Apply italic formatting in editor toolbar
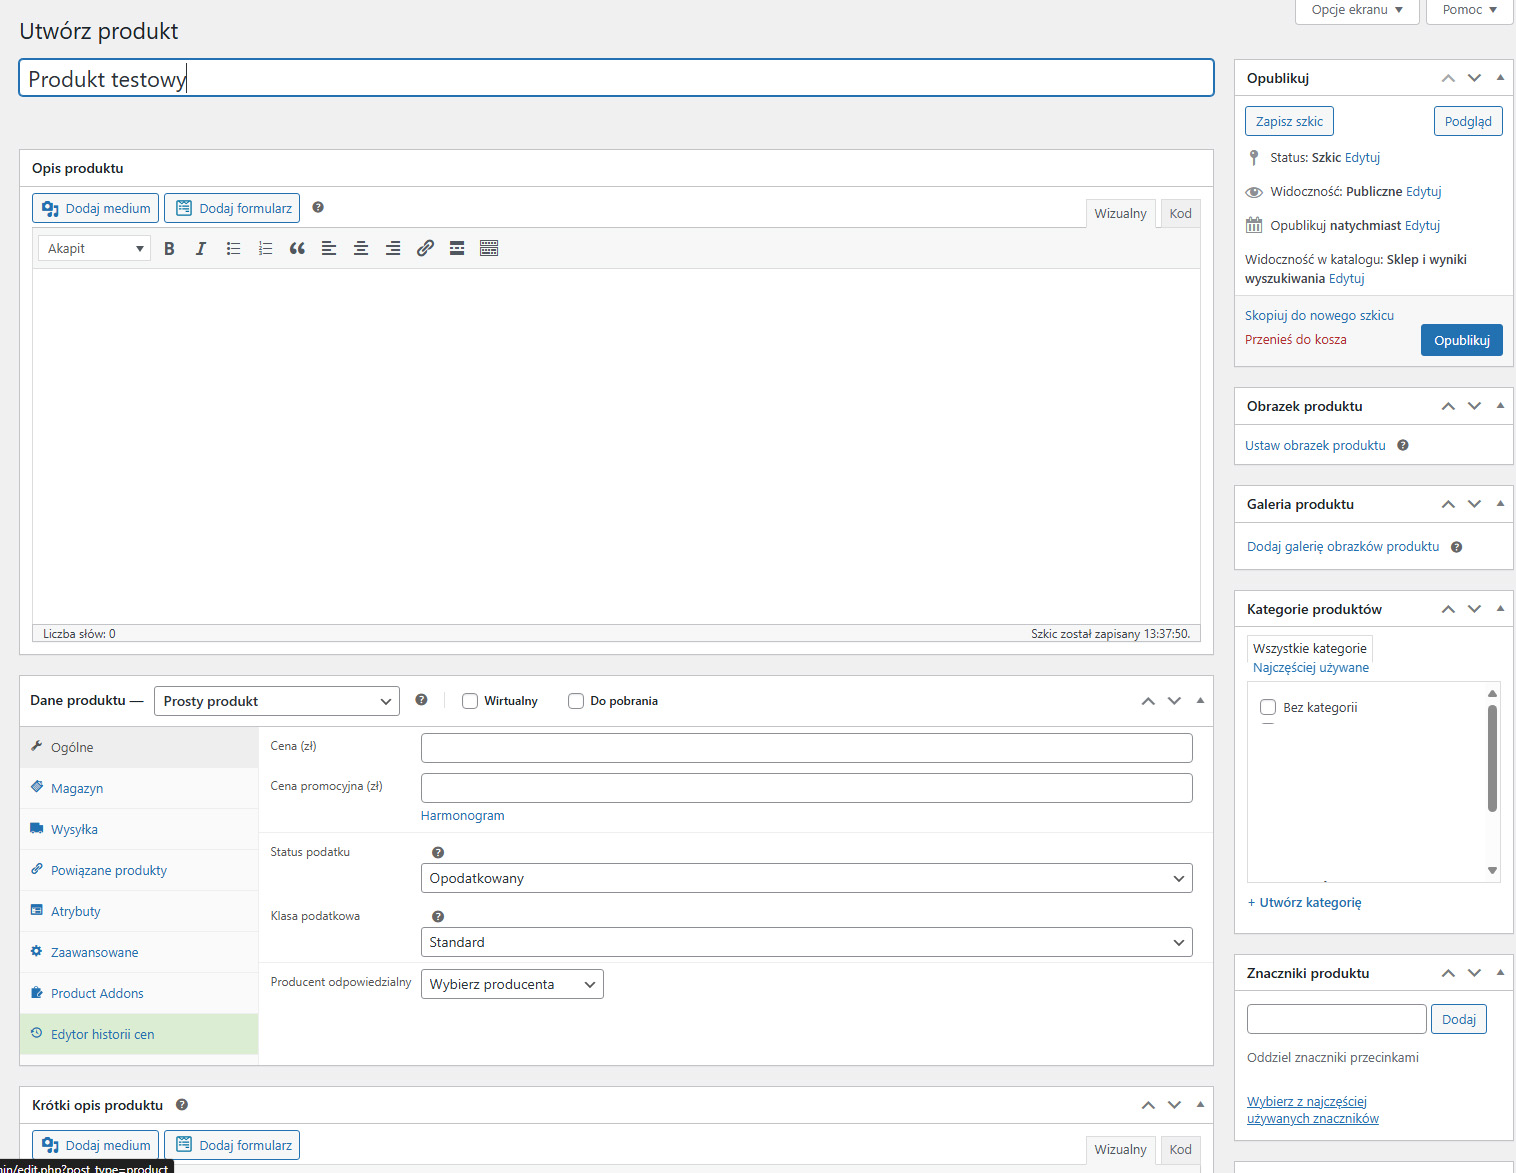This screenshot has height=1173, width=1516. pos(201,249)
